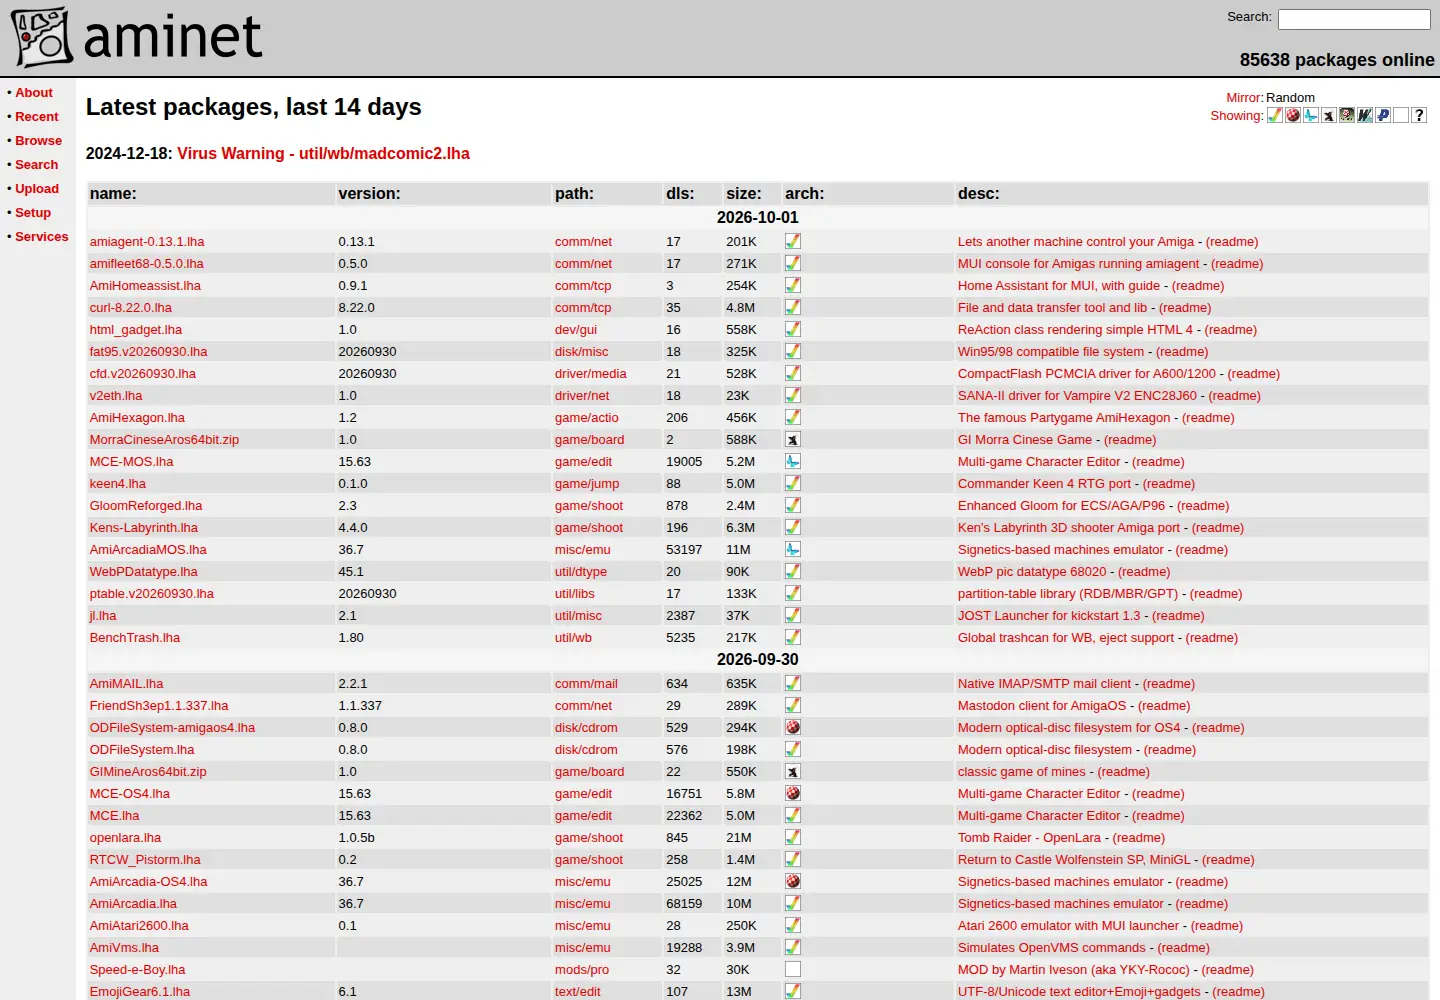Toggle the WarpUp W filter beside Showing

click(x=1365, y=115)
